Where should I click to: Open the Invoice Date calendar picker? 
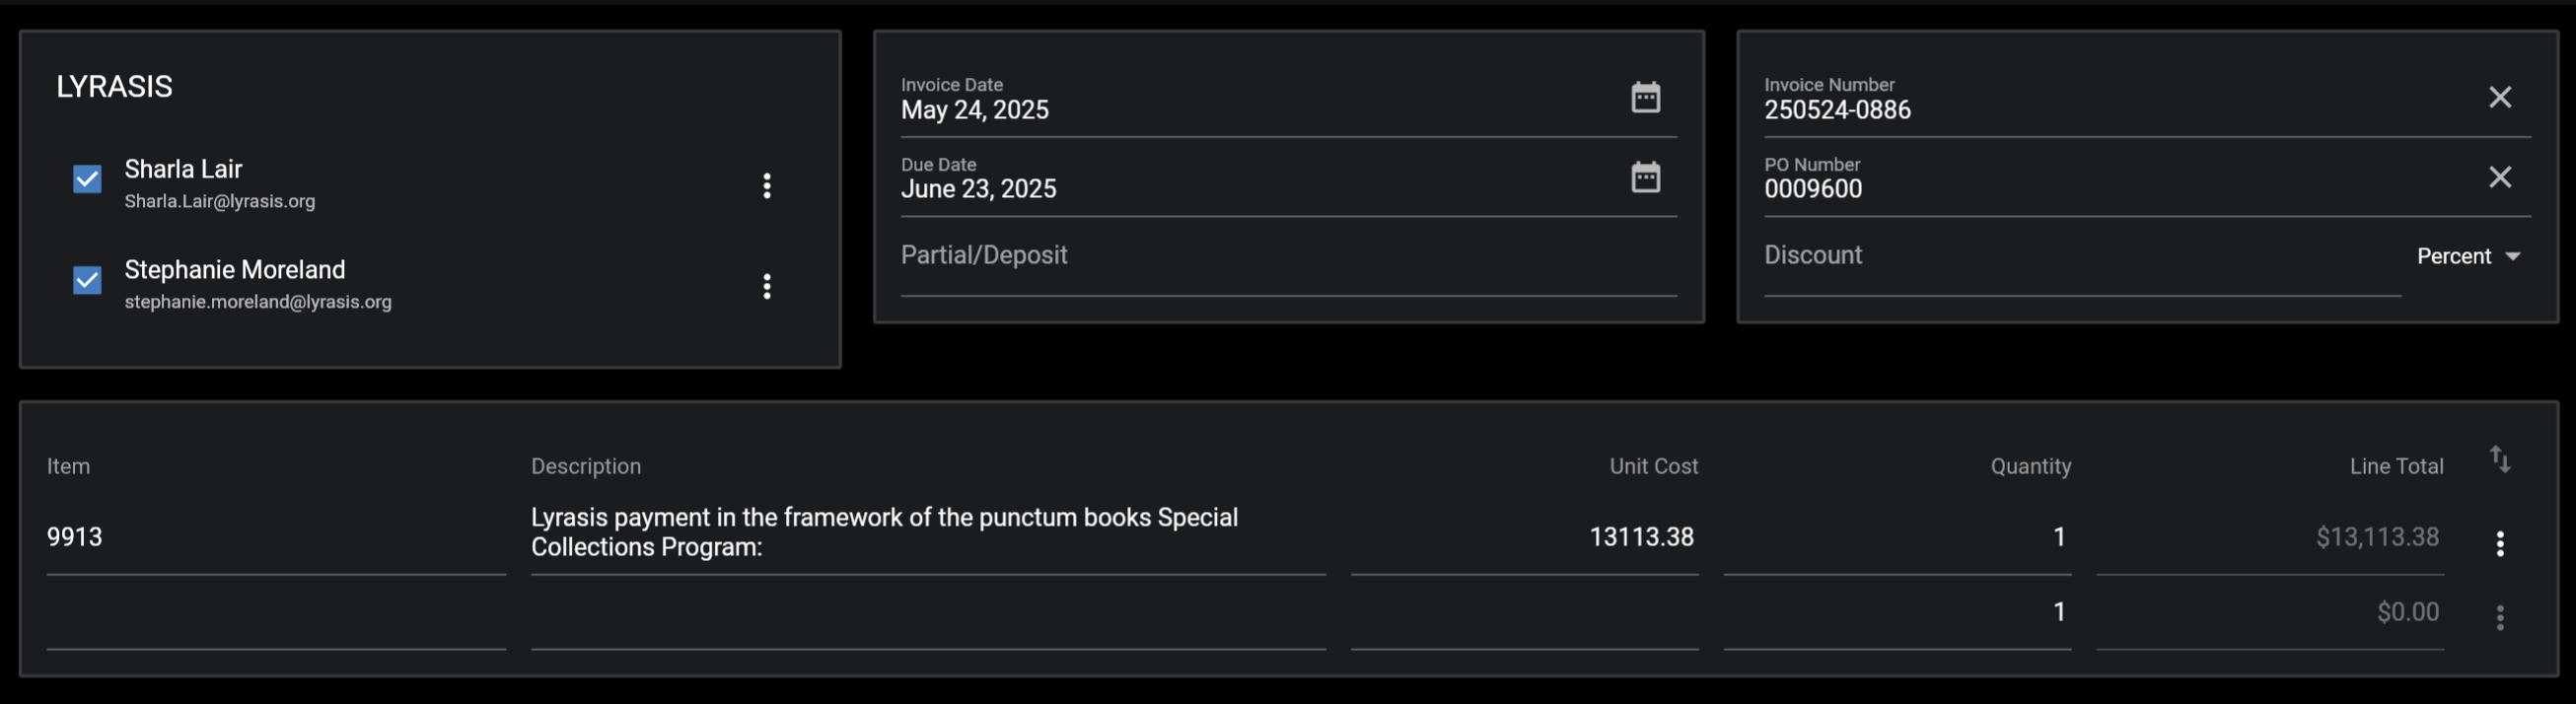coord(1645,97)
